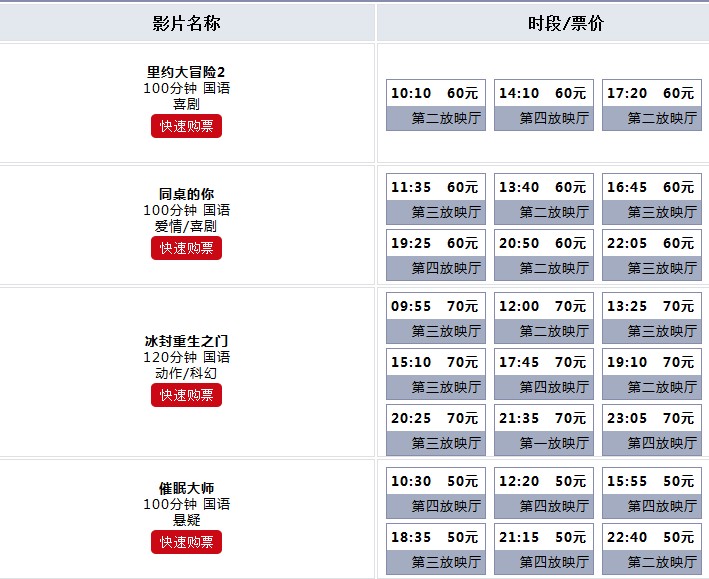
Task: Click 快速购票 for 里约大冒险2
Action: (x=186, y=126)
